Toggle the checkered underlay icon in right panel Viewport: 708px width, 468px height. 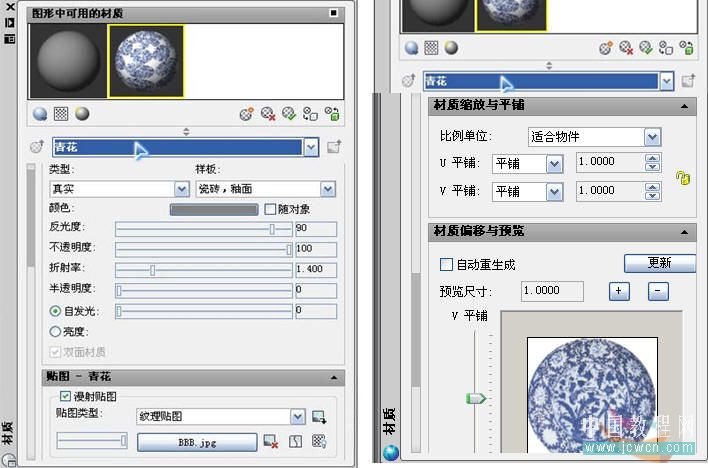(431, 48)
